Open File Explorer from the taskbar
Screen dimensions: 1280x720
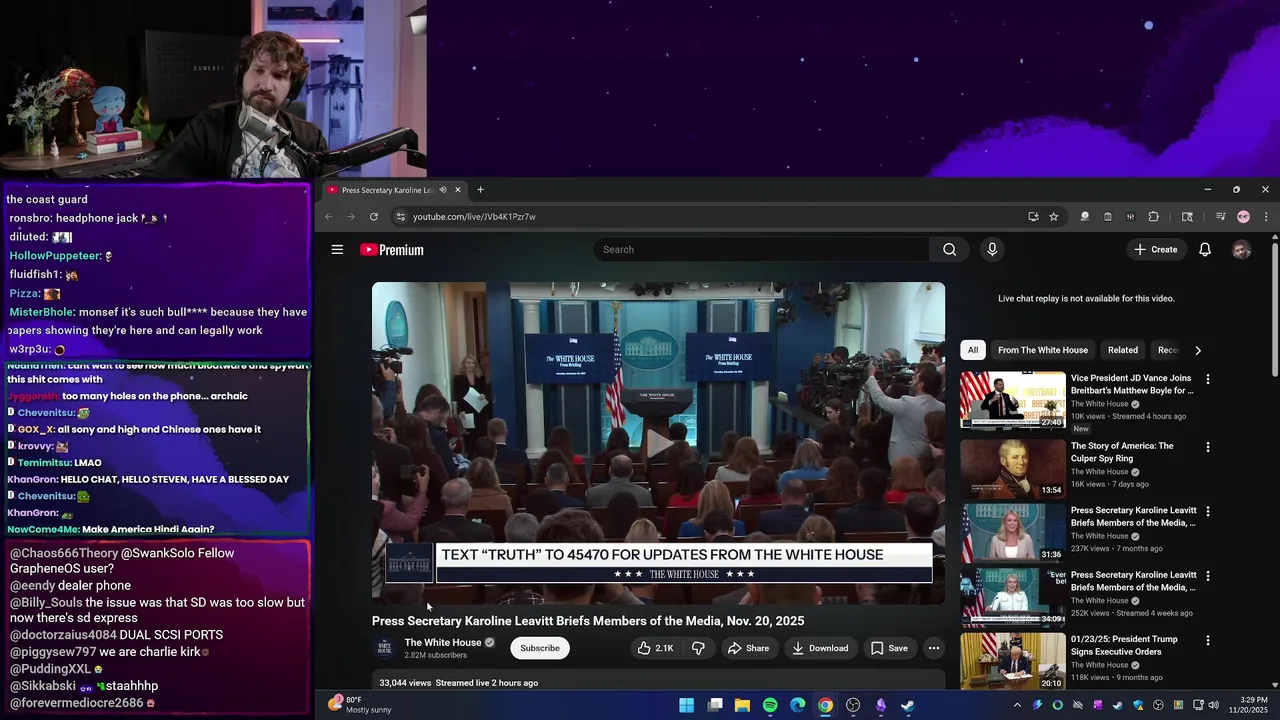(x=742, y=705)
